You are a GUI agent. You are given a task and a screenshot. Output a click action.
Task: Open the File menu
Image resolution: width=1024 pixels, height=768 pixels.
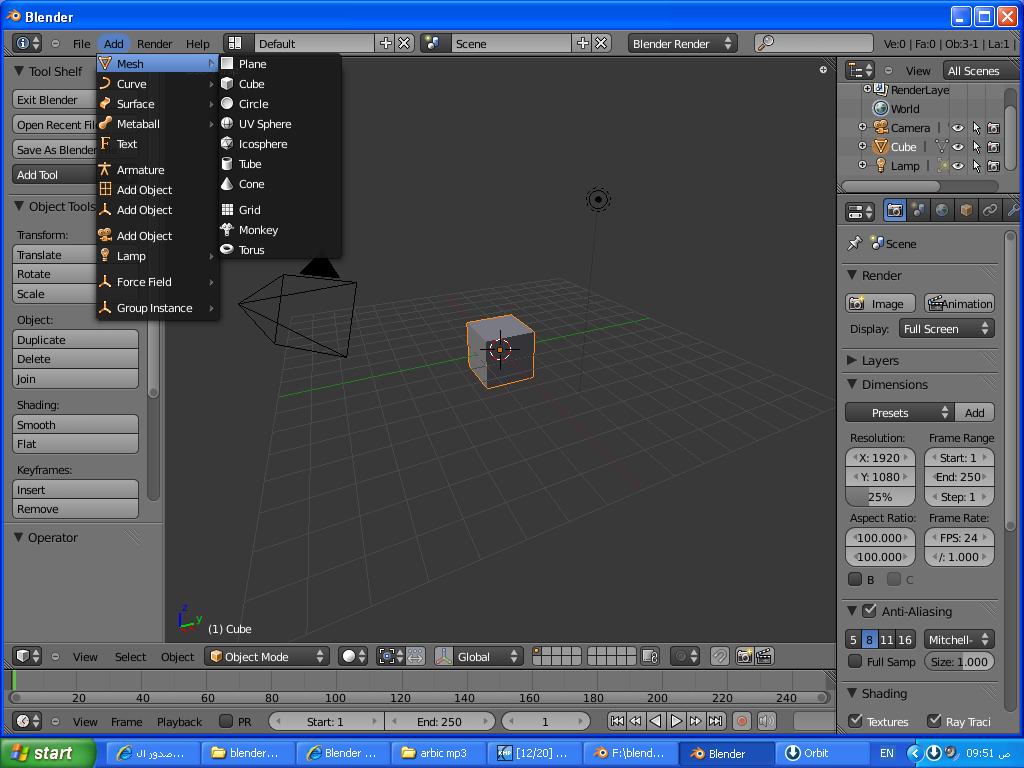(82, 44)
